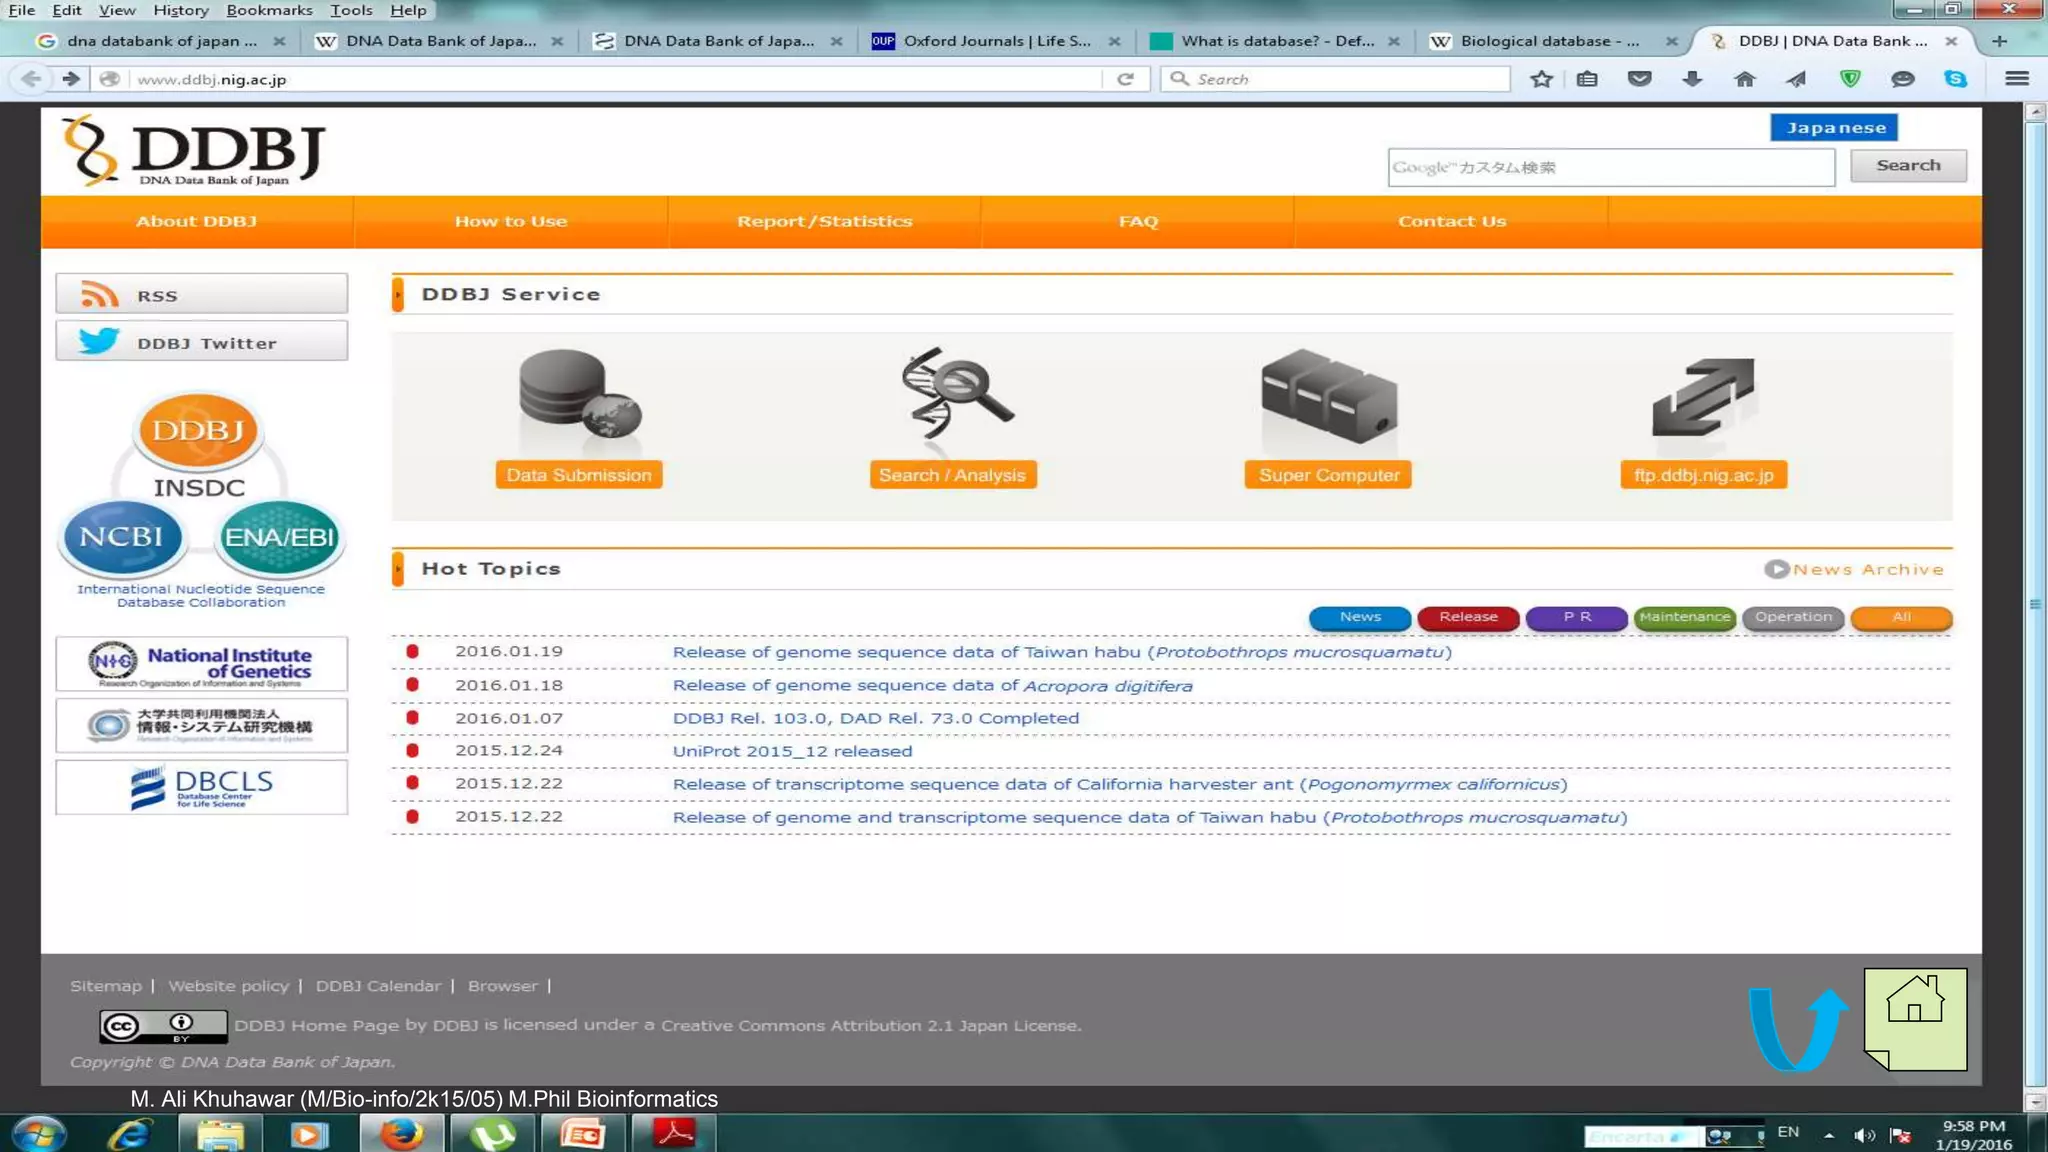Filter hot topics by Maintenance

1684,617
